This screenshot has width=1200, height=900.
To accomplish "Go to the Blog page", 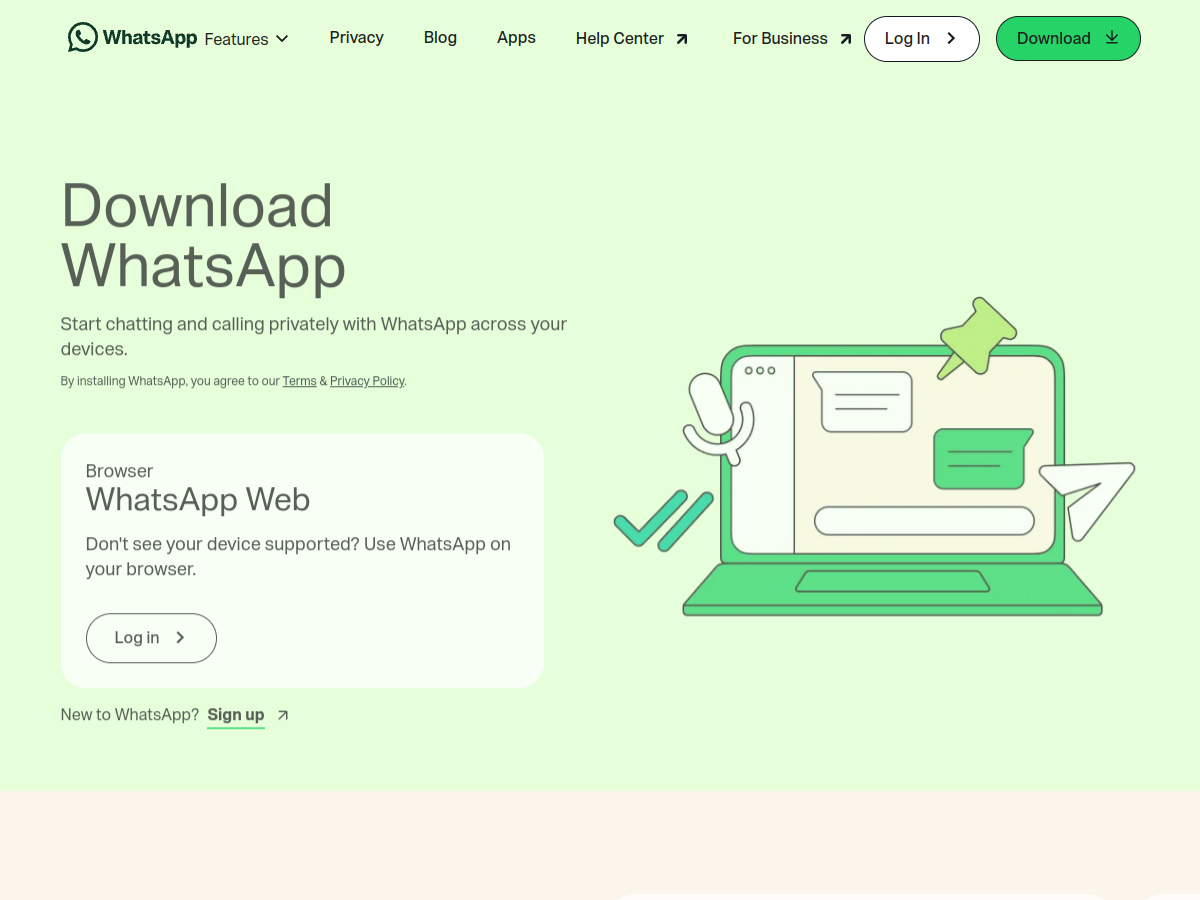I will [x=440, y=38].
